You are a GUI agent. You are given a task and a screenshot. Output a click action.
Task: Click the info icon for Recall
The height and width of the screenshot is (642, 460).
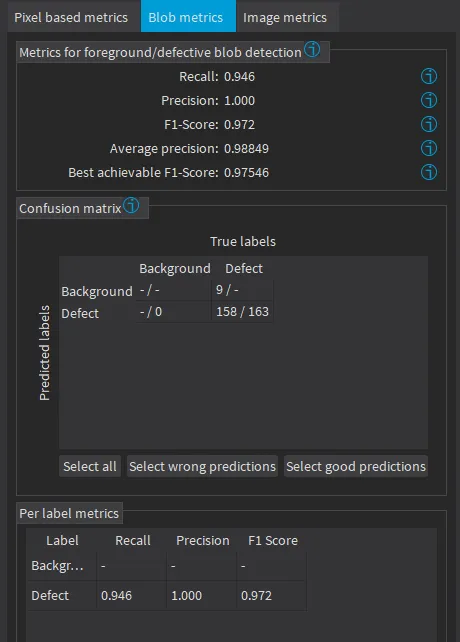click(x=429, y=76)
